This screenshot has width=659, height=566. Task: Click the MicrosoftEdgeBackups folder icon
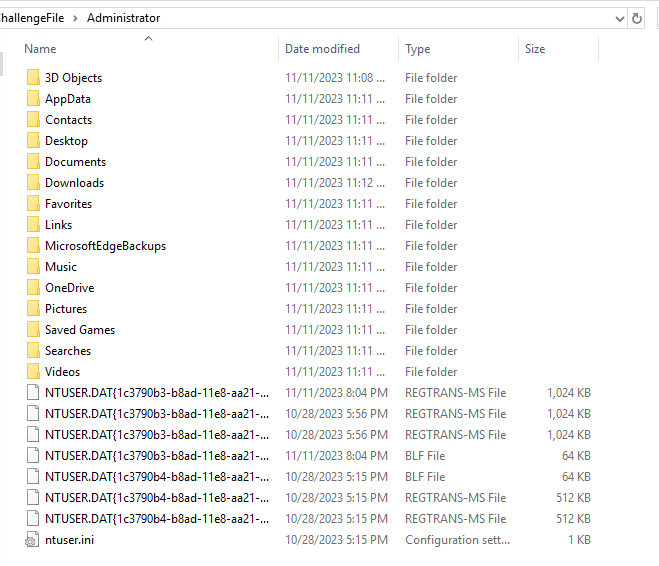pyautogui.click(x=33, y=246)
